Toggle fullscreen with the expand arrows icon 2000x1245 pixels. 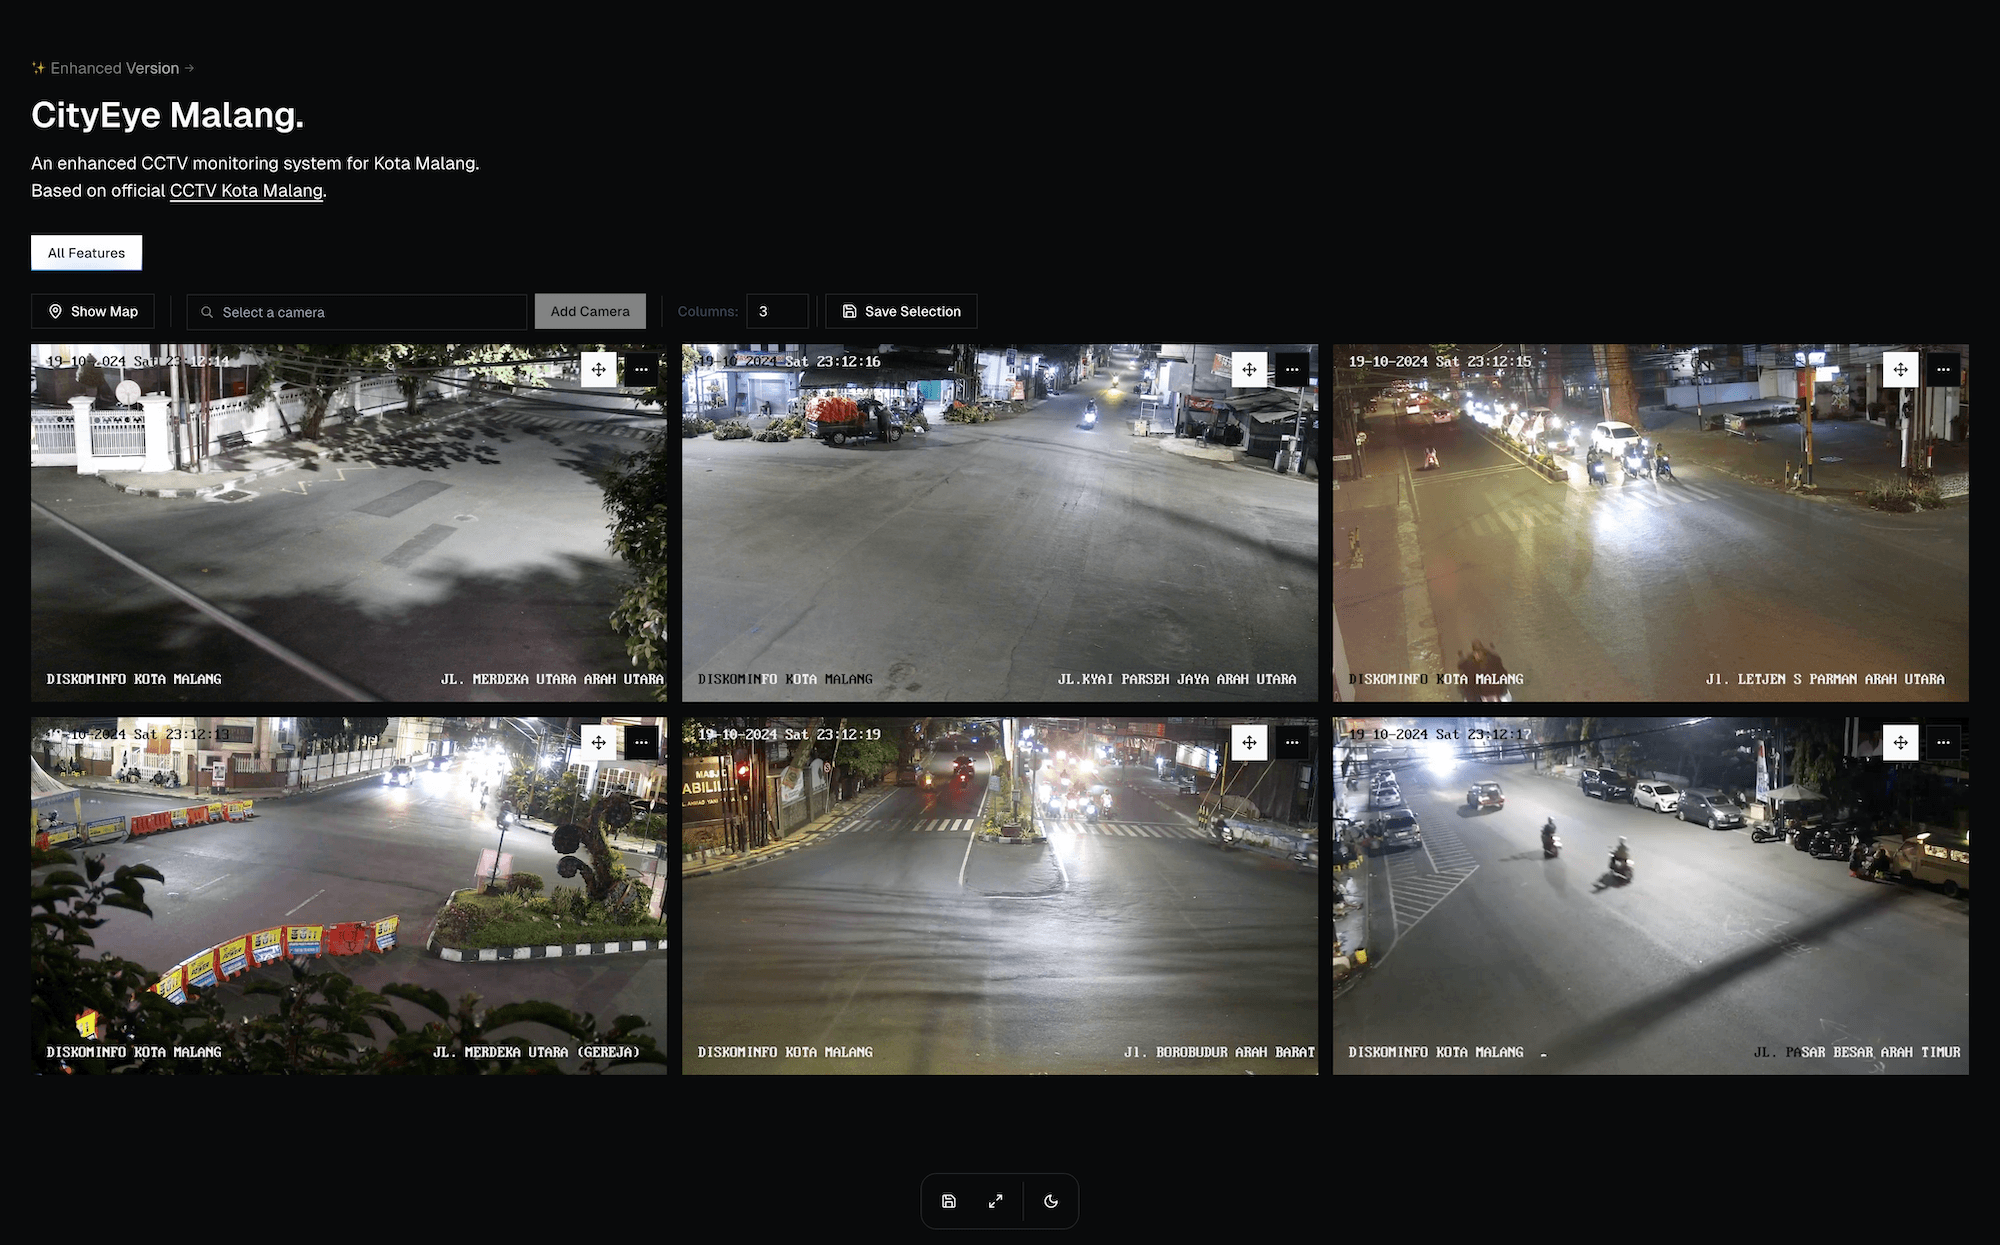click(x=996, y=1201)
